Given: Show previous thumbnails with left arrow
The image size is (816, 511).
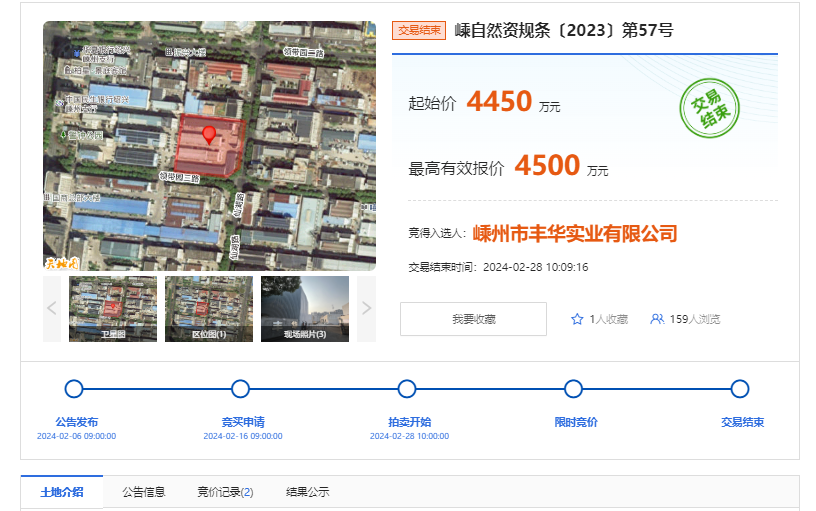Looking at the screenshot, I should coord(52,309).
